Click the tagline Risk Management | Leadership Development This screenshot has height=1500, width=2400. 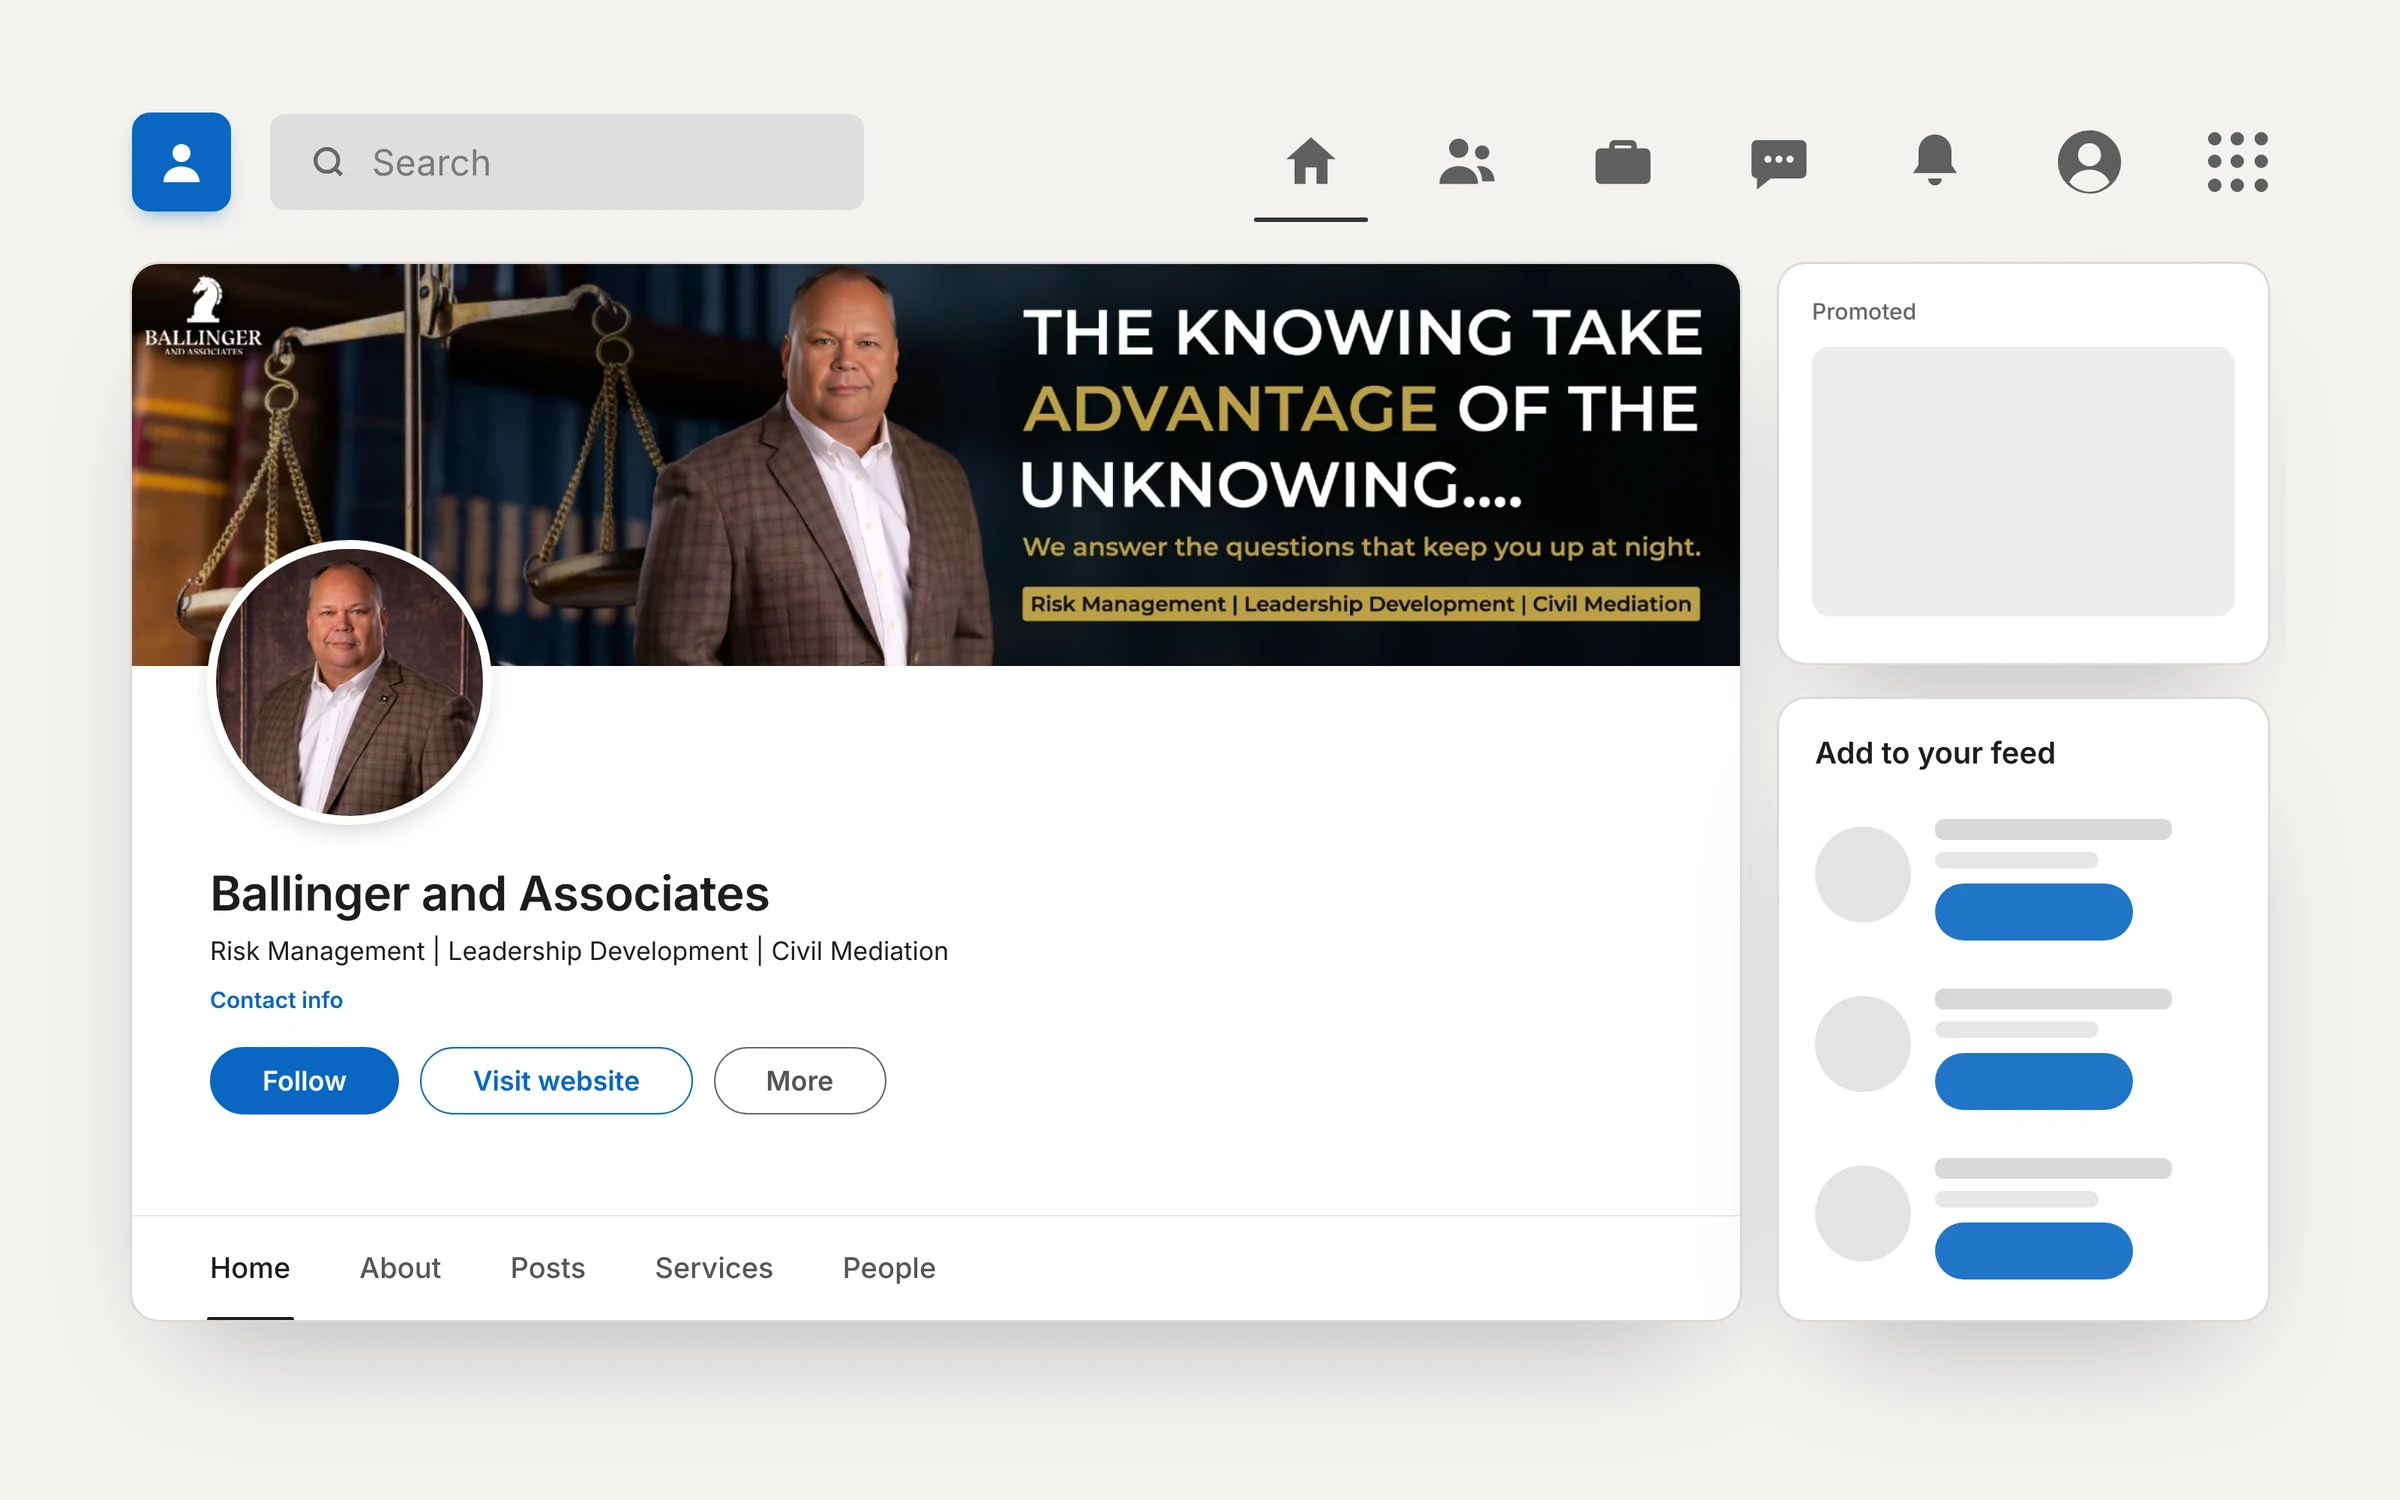click(x=579, y=951)
